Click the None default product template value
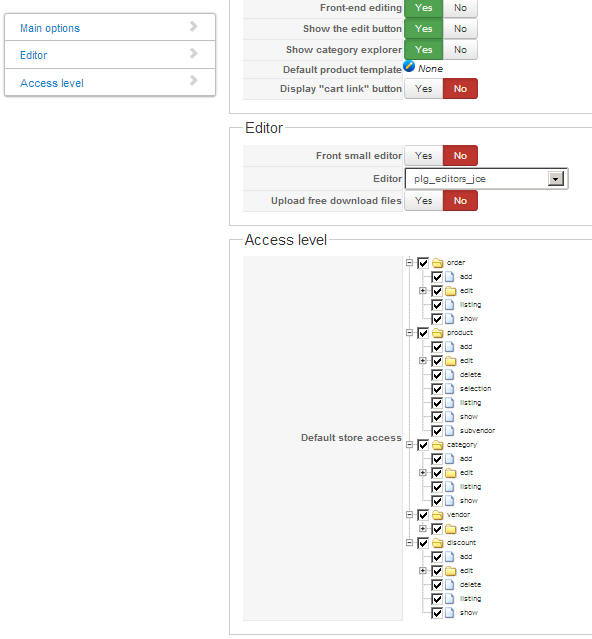 430,69
